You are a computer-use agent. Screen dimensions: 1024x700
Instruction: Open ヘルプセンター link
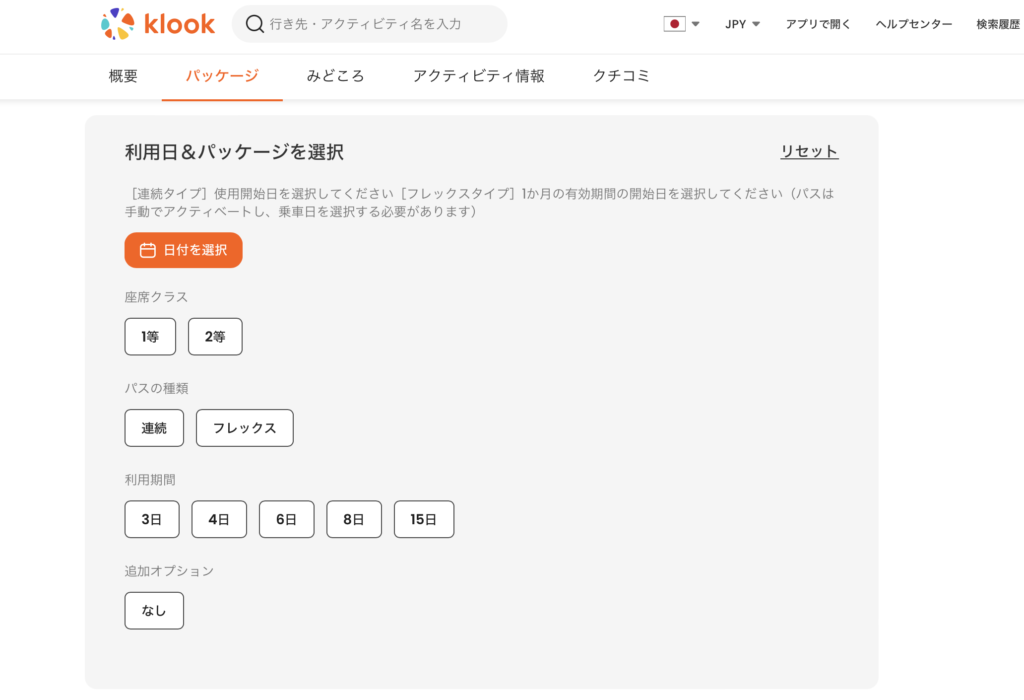click(914, 24)
